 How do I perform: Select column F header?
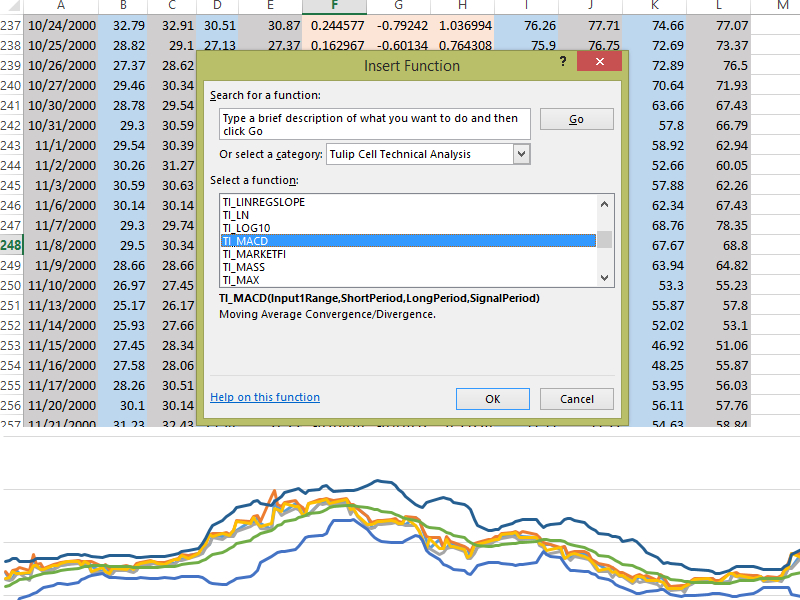coord(333,7)
